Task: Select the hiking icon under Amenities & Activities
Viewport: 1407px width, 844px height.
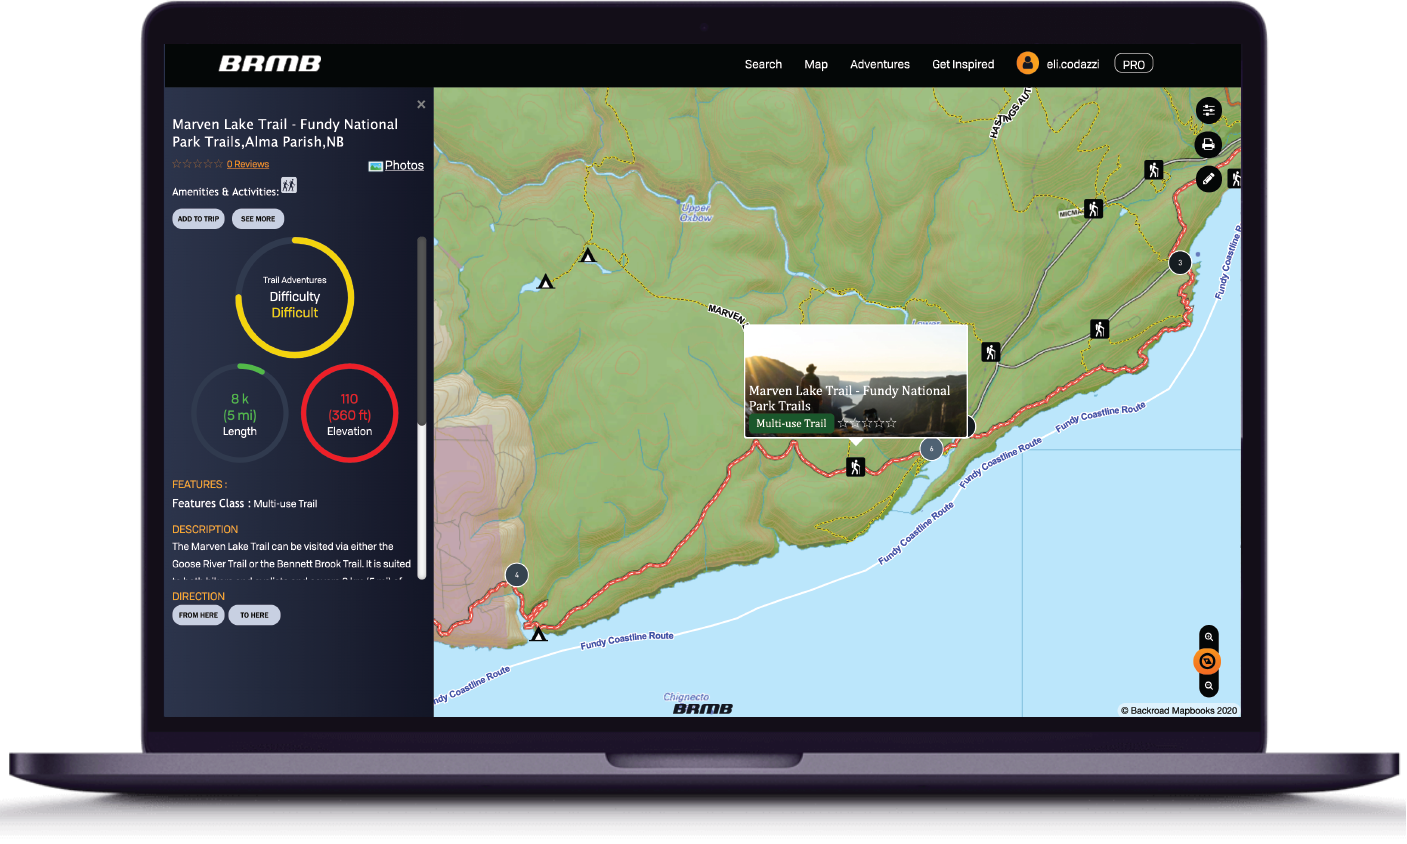Action: pyautogui.click(x=288, y=185)
